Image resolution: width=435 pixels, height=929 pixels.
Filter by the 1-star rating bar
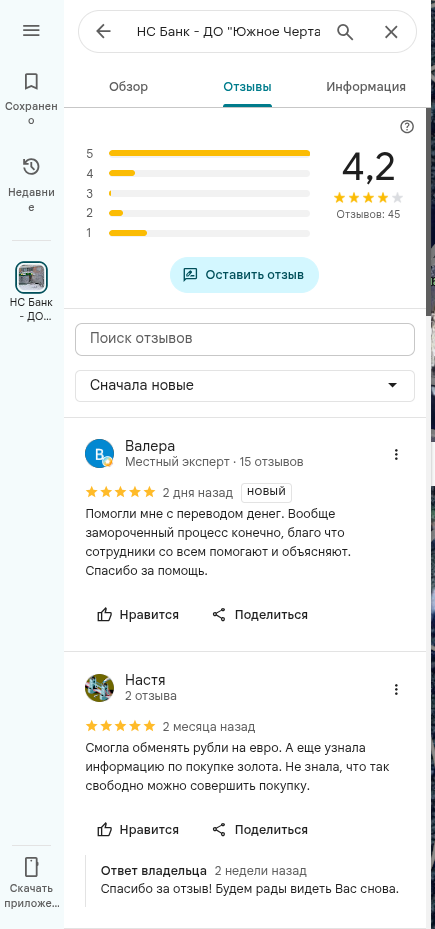coord(199,233)
